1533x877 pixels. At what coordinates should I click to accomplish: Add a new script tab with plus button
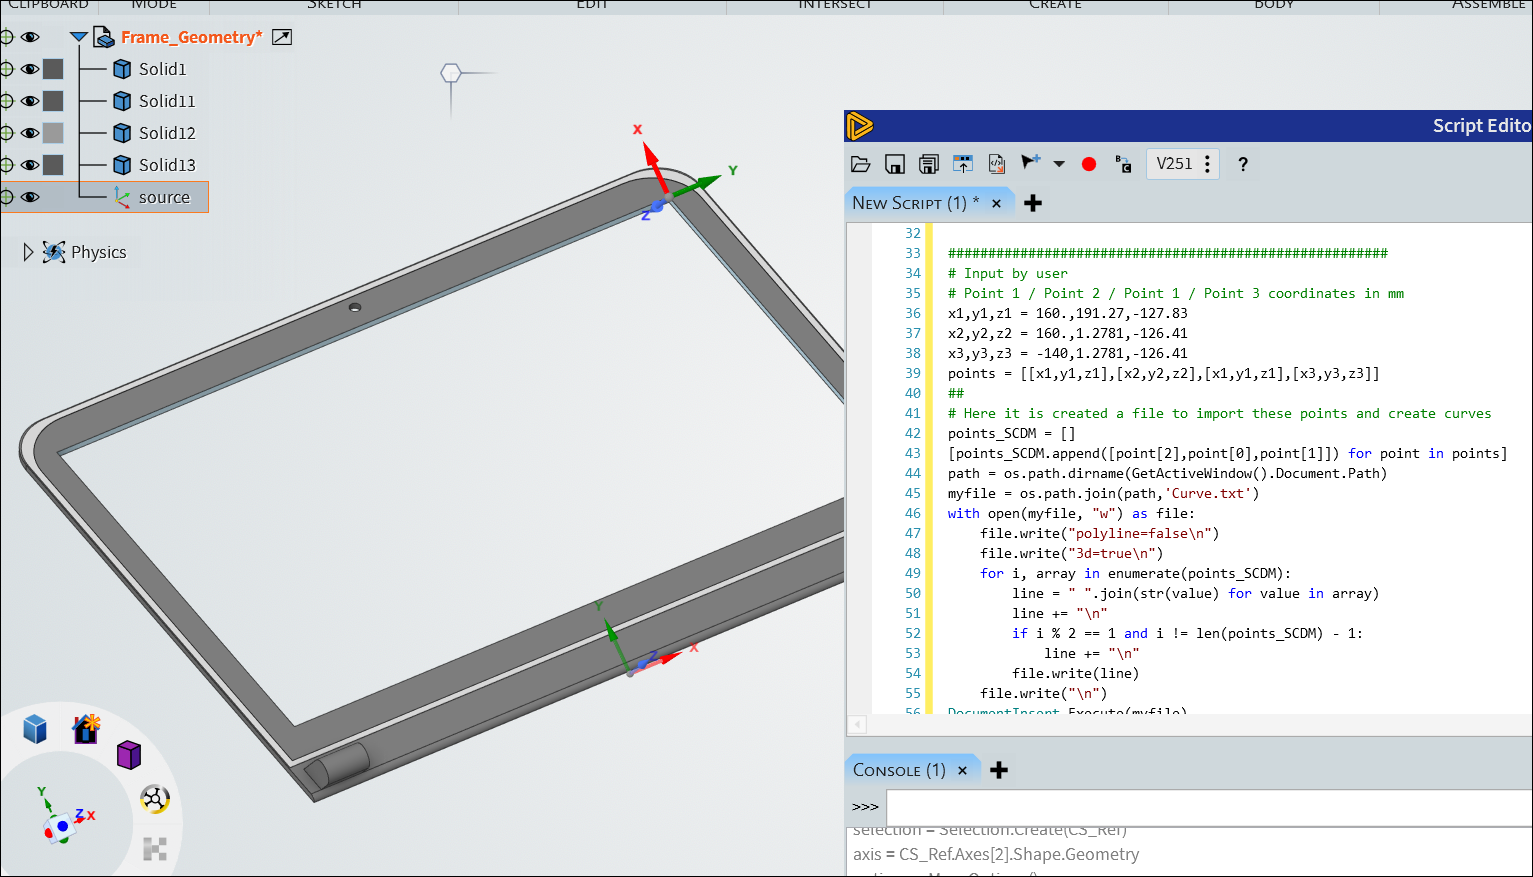[x=1033, y=203]
